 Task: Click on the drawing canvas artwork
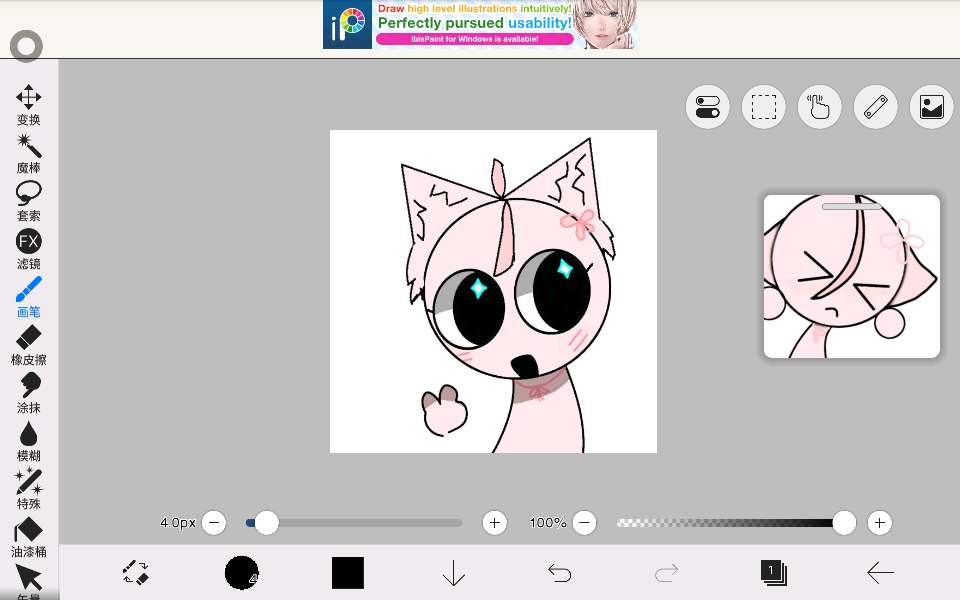tap(493, 291)
